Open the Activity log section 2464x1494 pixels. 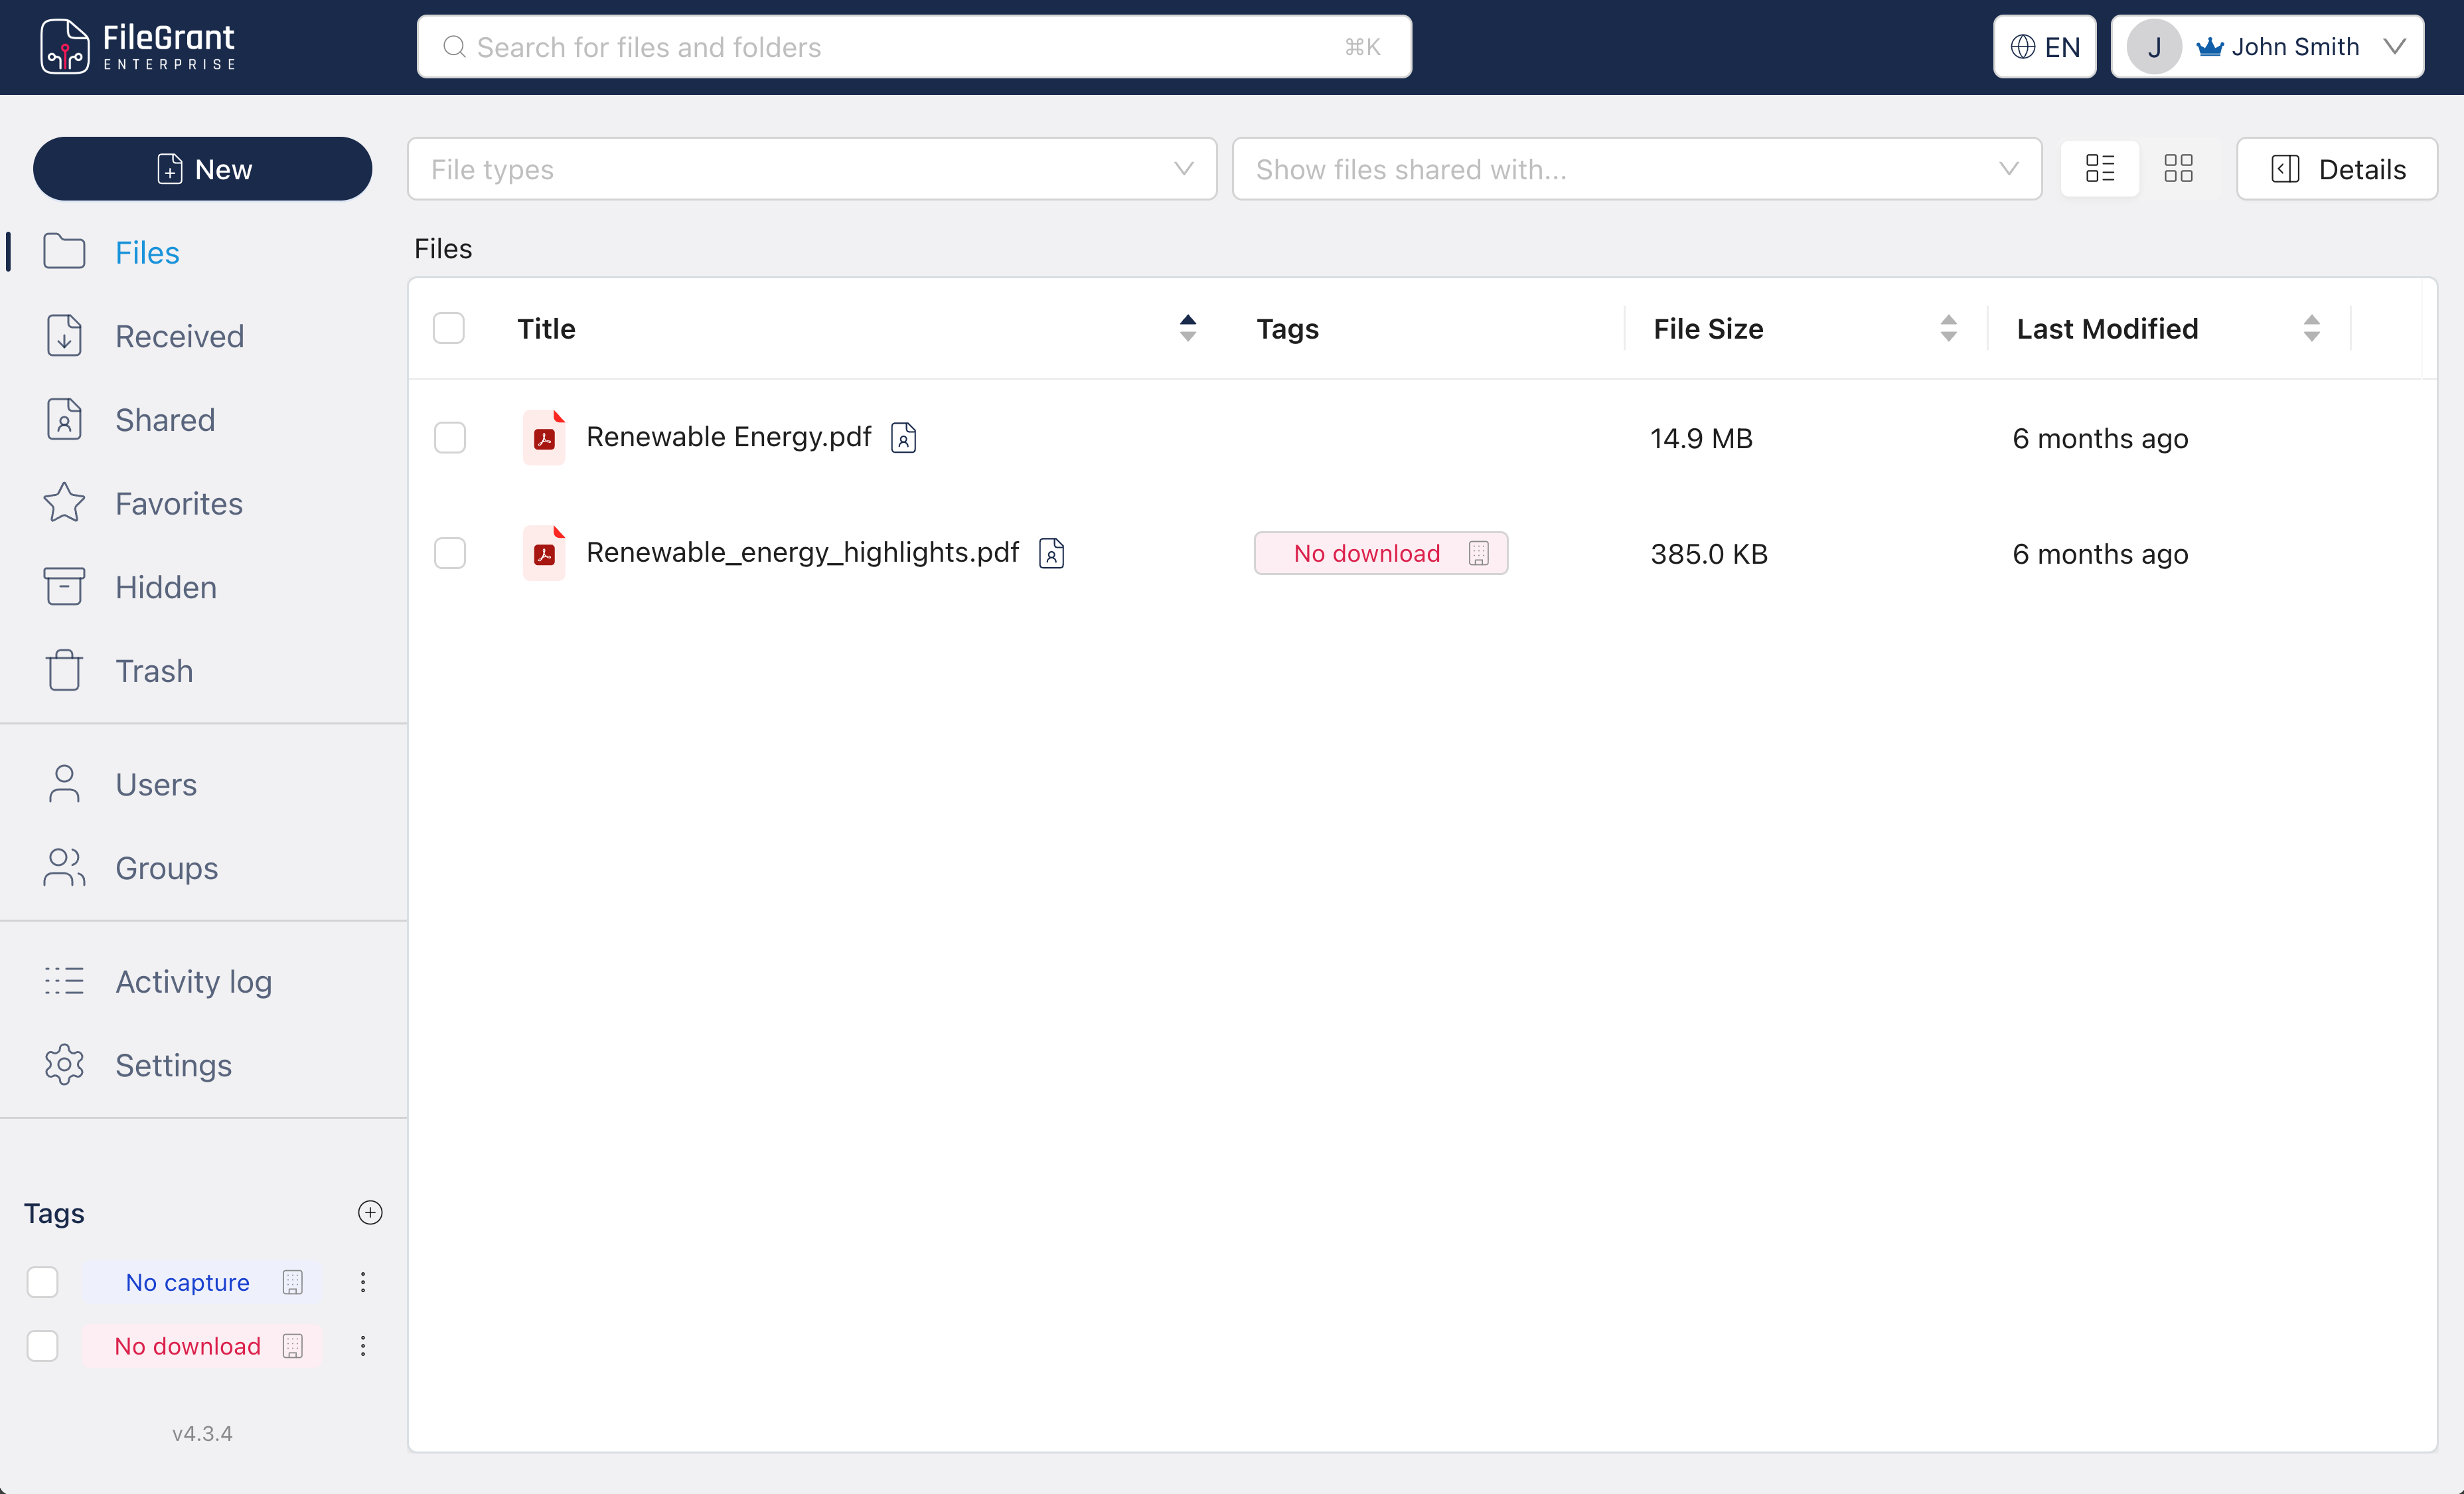(193, 982)
